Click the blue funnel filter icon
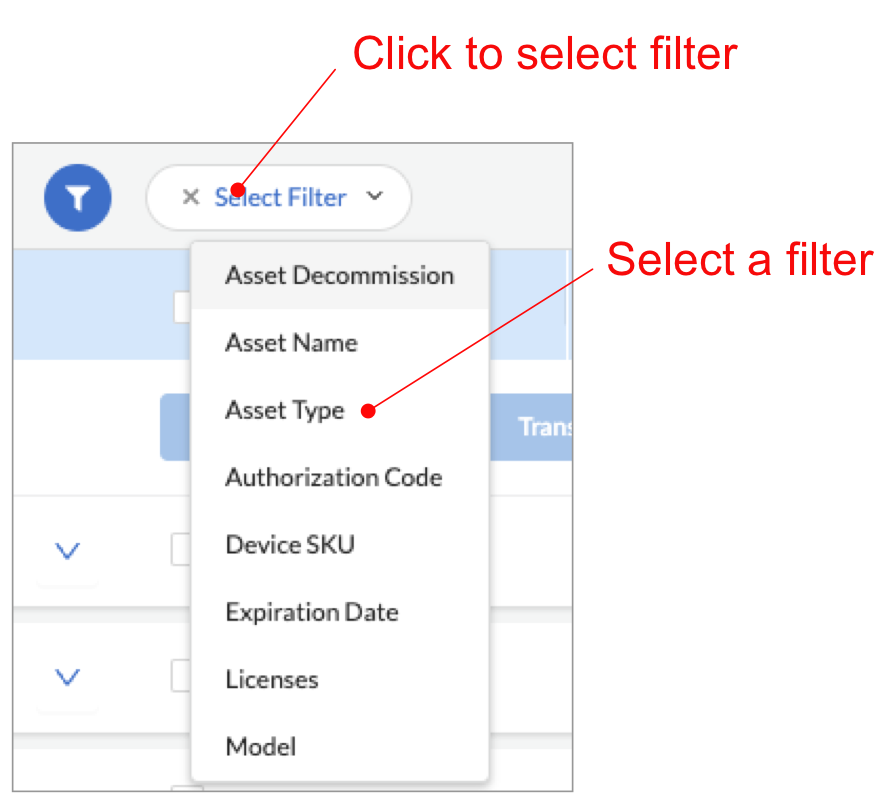Viewport: 885px width, 802px height. [78, 197]
